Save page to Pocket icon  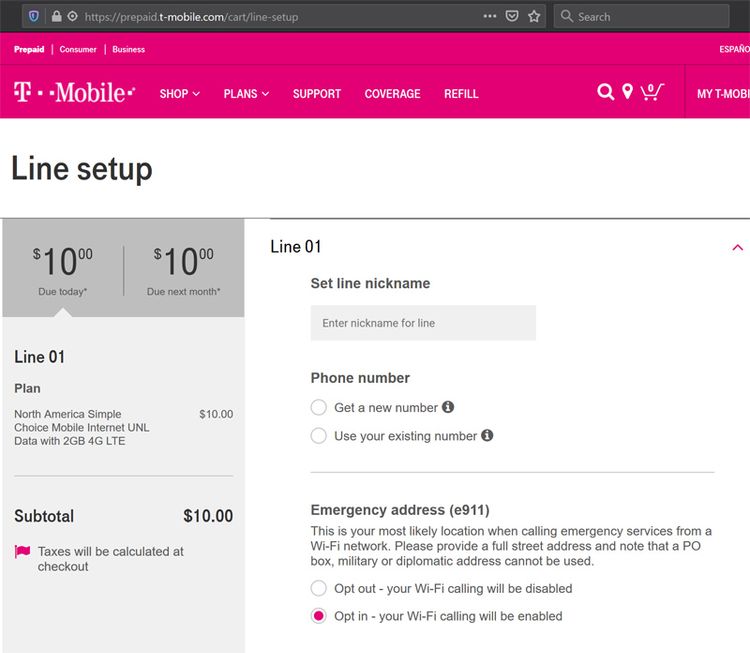point(512,16)
